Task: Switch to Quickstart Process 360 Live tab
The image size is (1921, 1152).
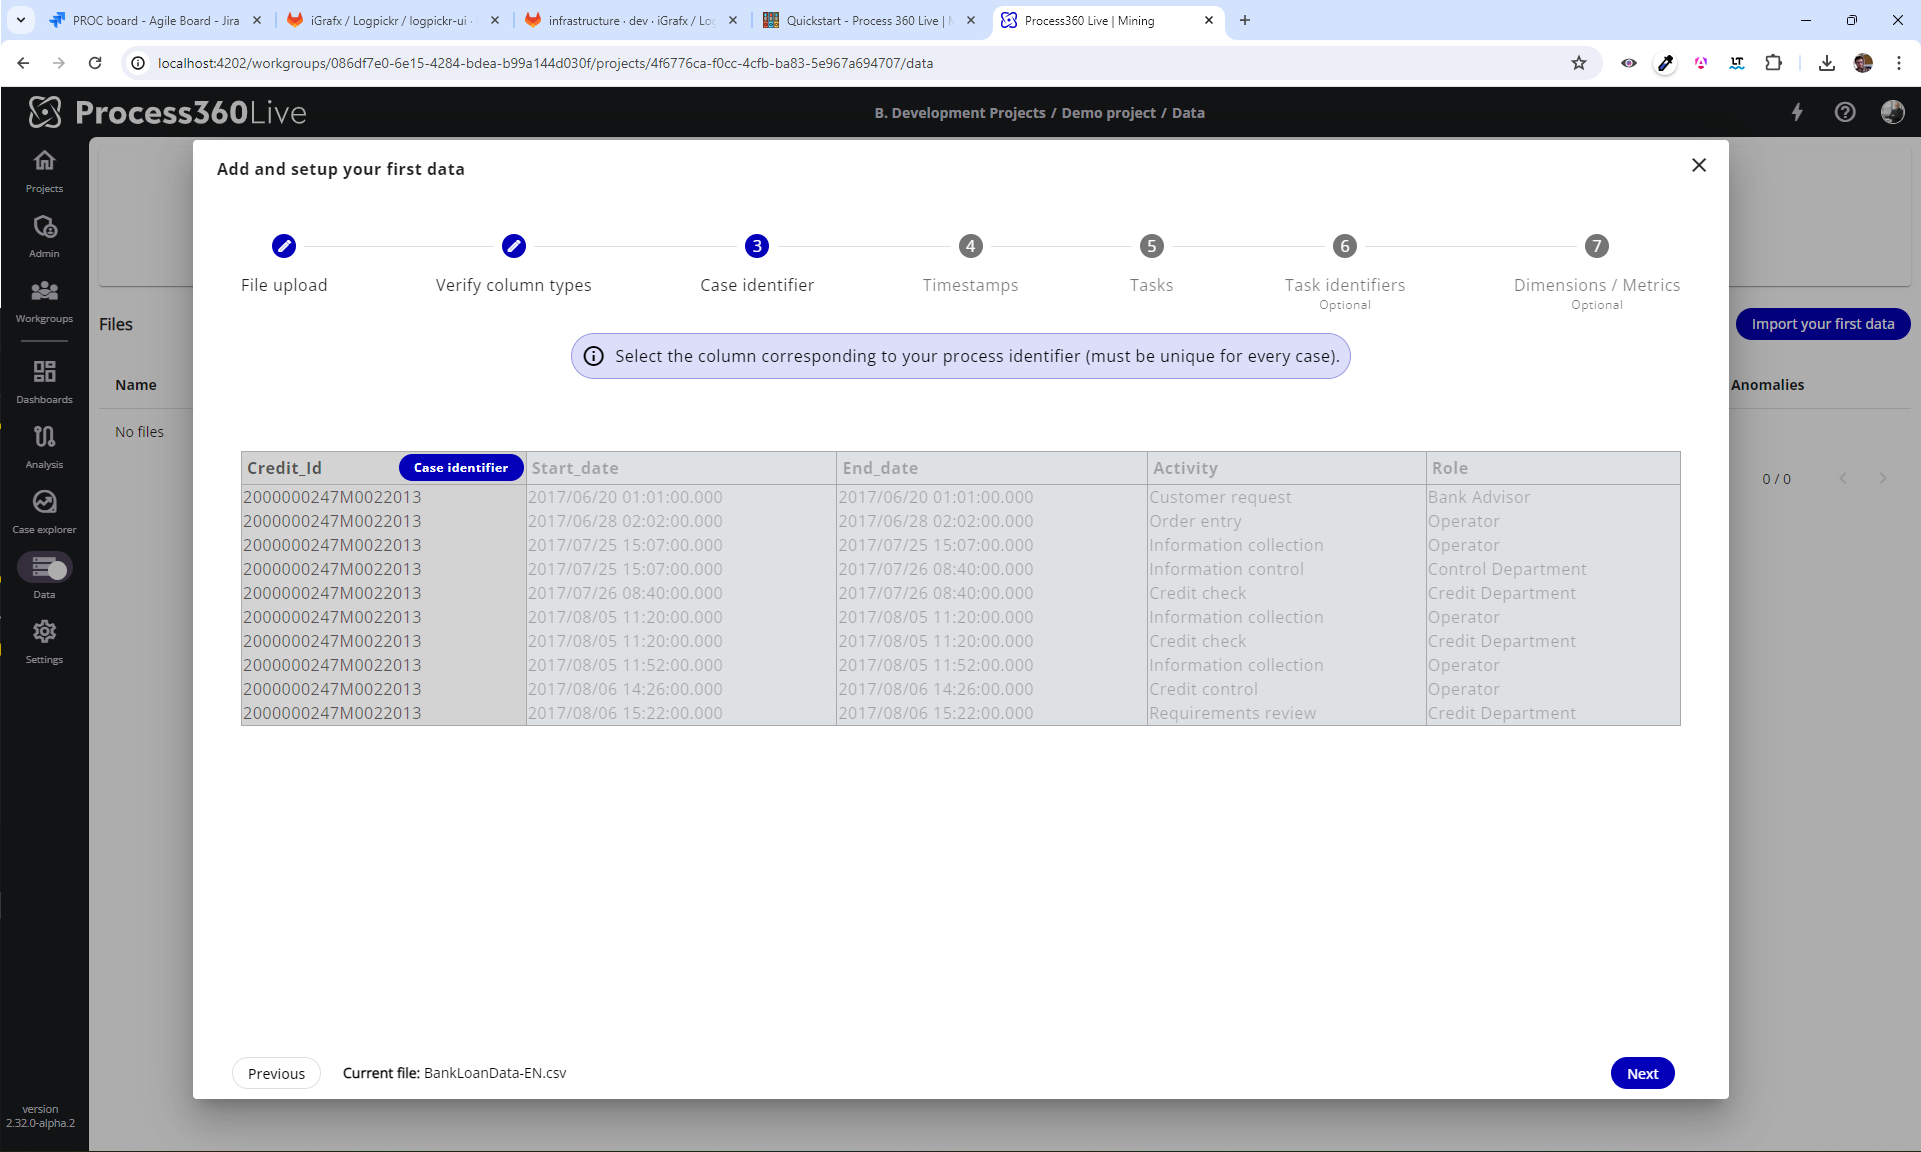Action: pos(869,20)
